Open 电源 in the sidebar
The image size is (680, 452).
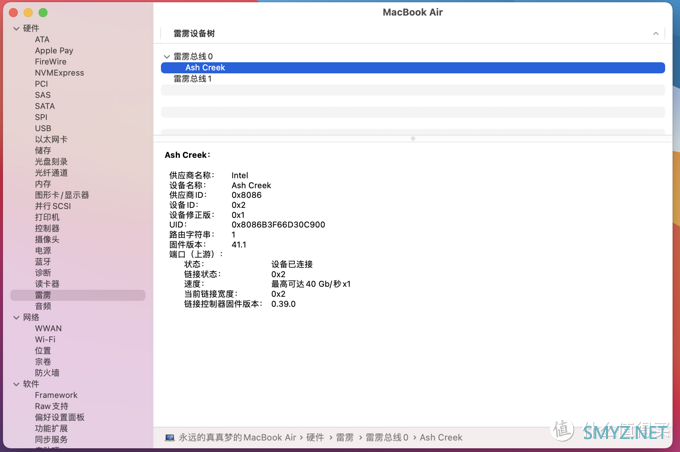[x=43, y=251]
